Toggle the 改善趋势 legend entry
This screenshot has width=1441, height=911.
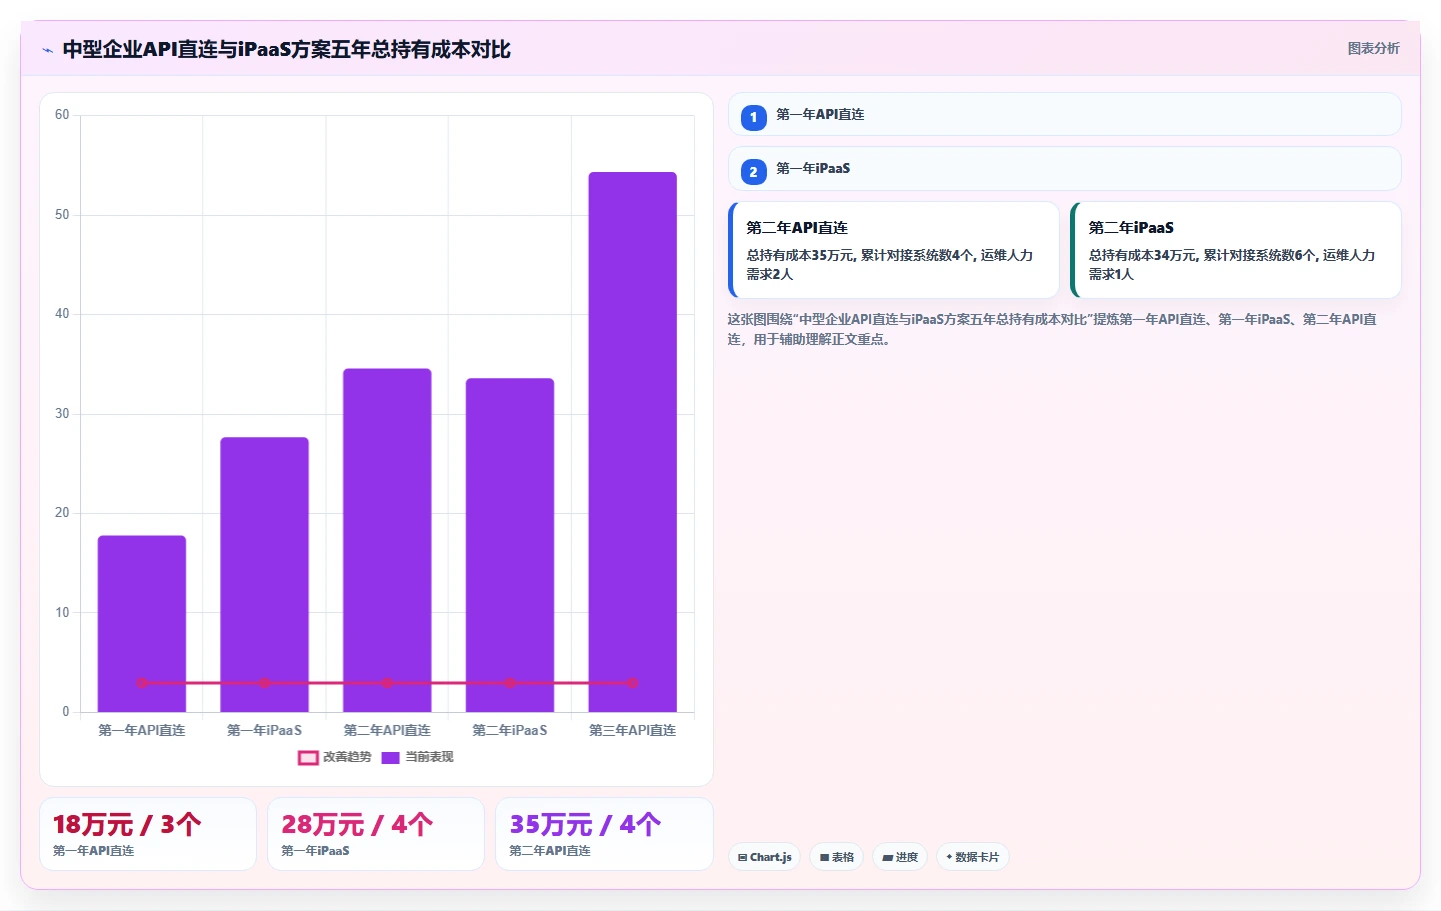335,757
